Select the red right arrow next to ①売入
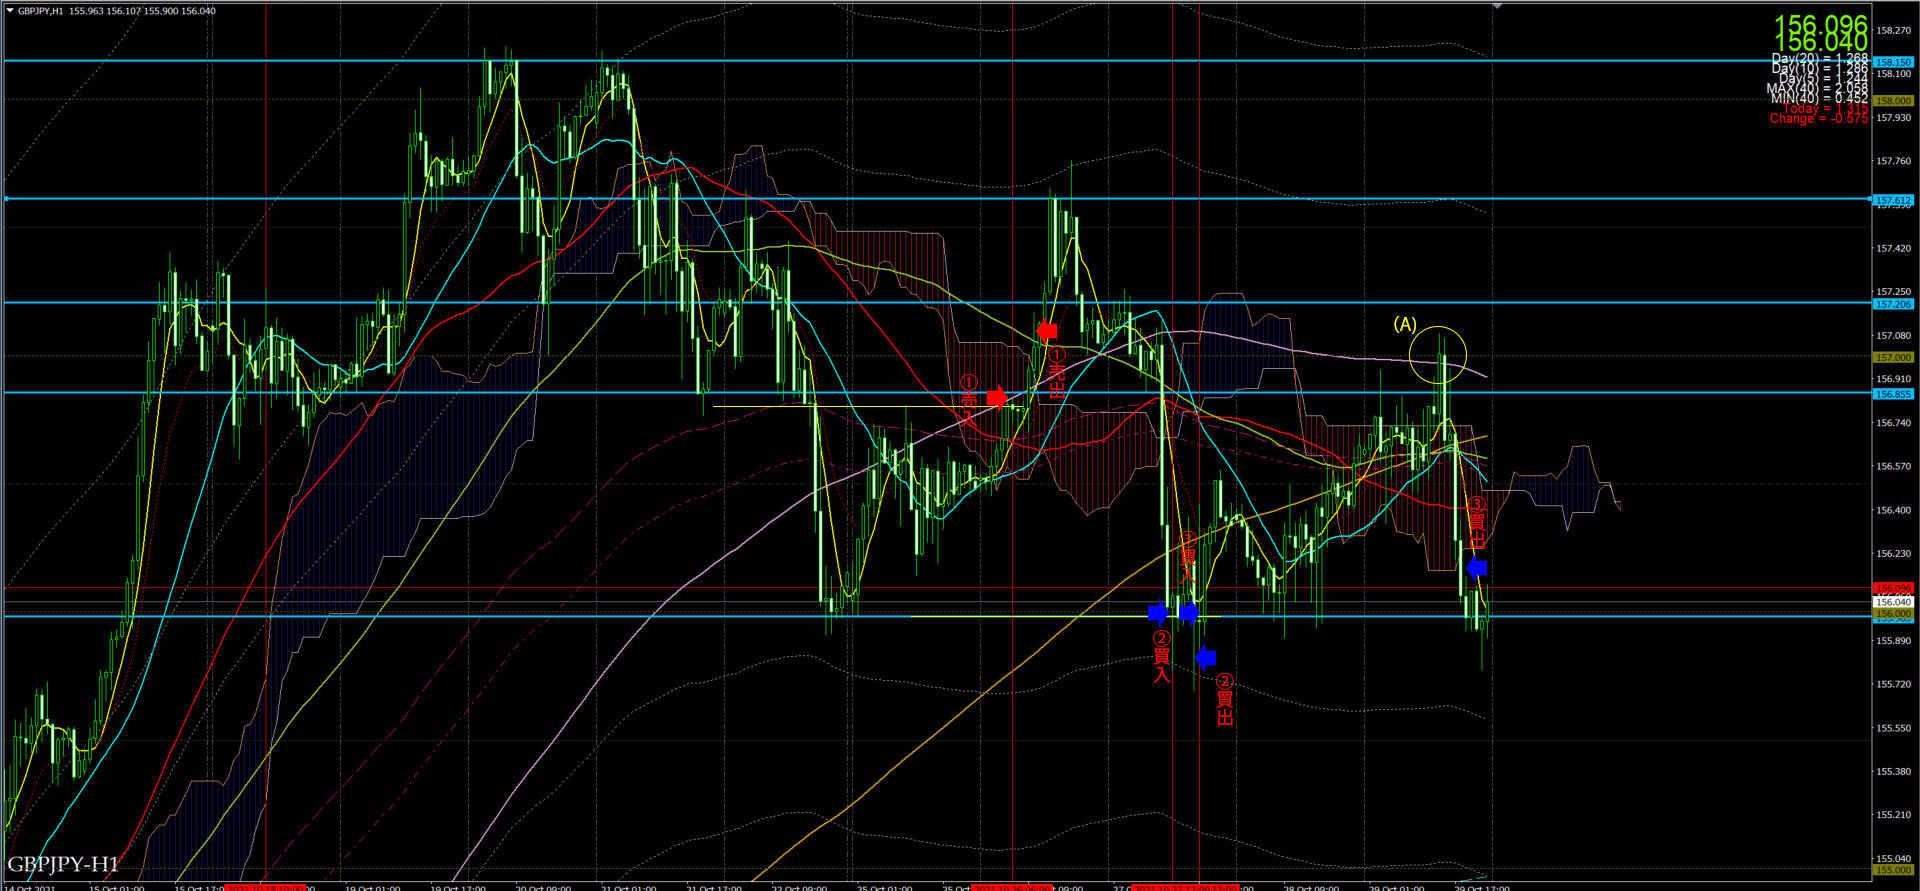Screen dimensions: 1920x891 pyautogui.click(x=996, y=398)
